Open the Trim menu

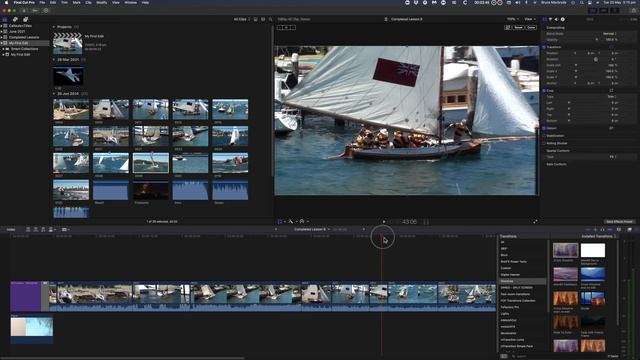(64, 2)
